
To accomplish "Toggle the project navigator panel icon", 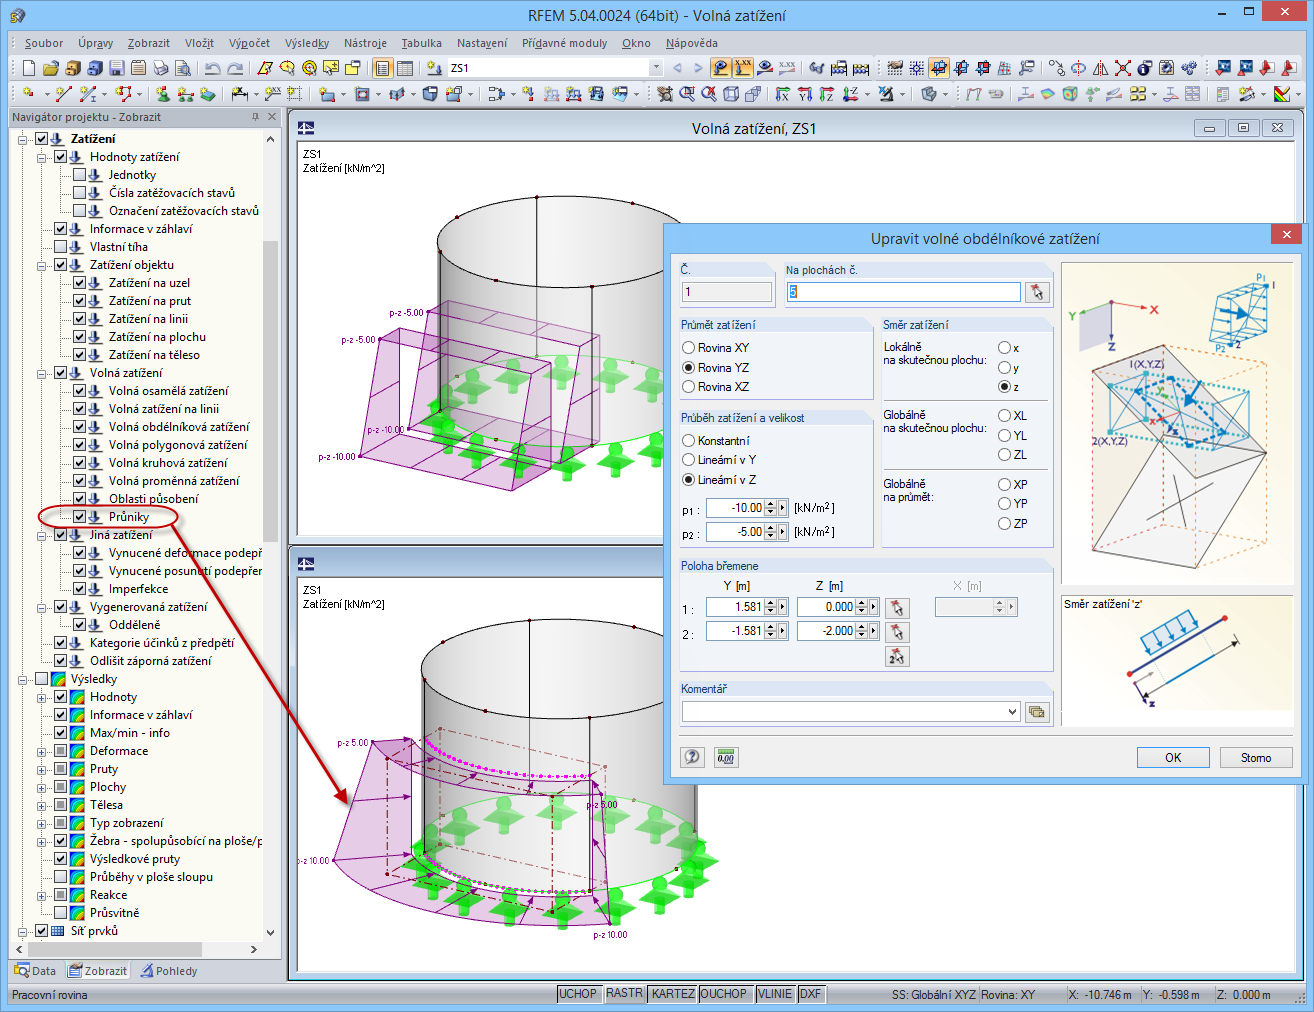I will tap(382, 68).
